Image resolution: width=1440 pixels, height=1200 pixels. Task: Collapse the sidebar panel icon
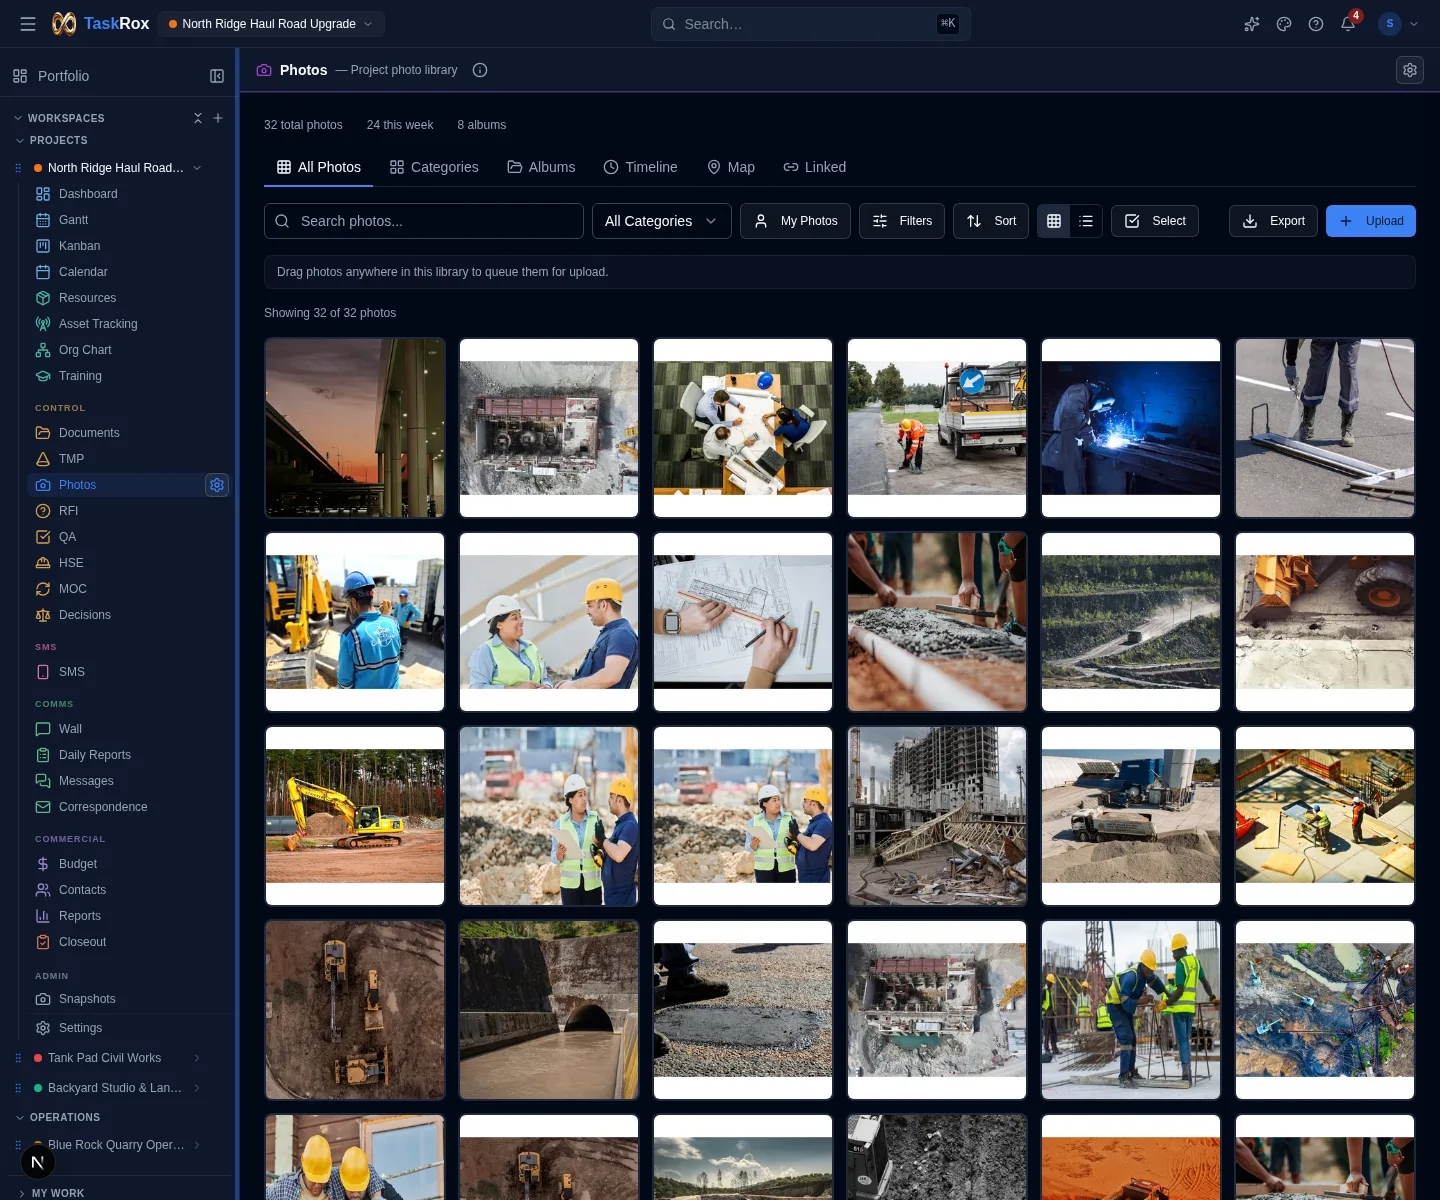(x=217, y=76)
